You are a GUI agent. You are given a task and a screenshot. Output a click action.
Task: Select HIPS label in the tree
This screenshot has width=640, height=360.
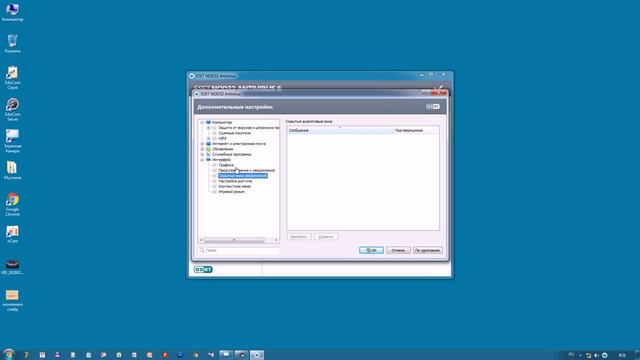click(222, 138)
